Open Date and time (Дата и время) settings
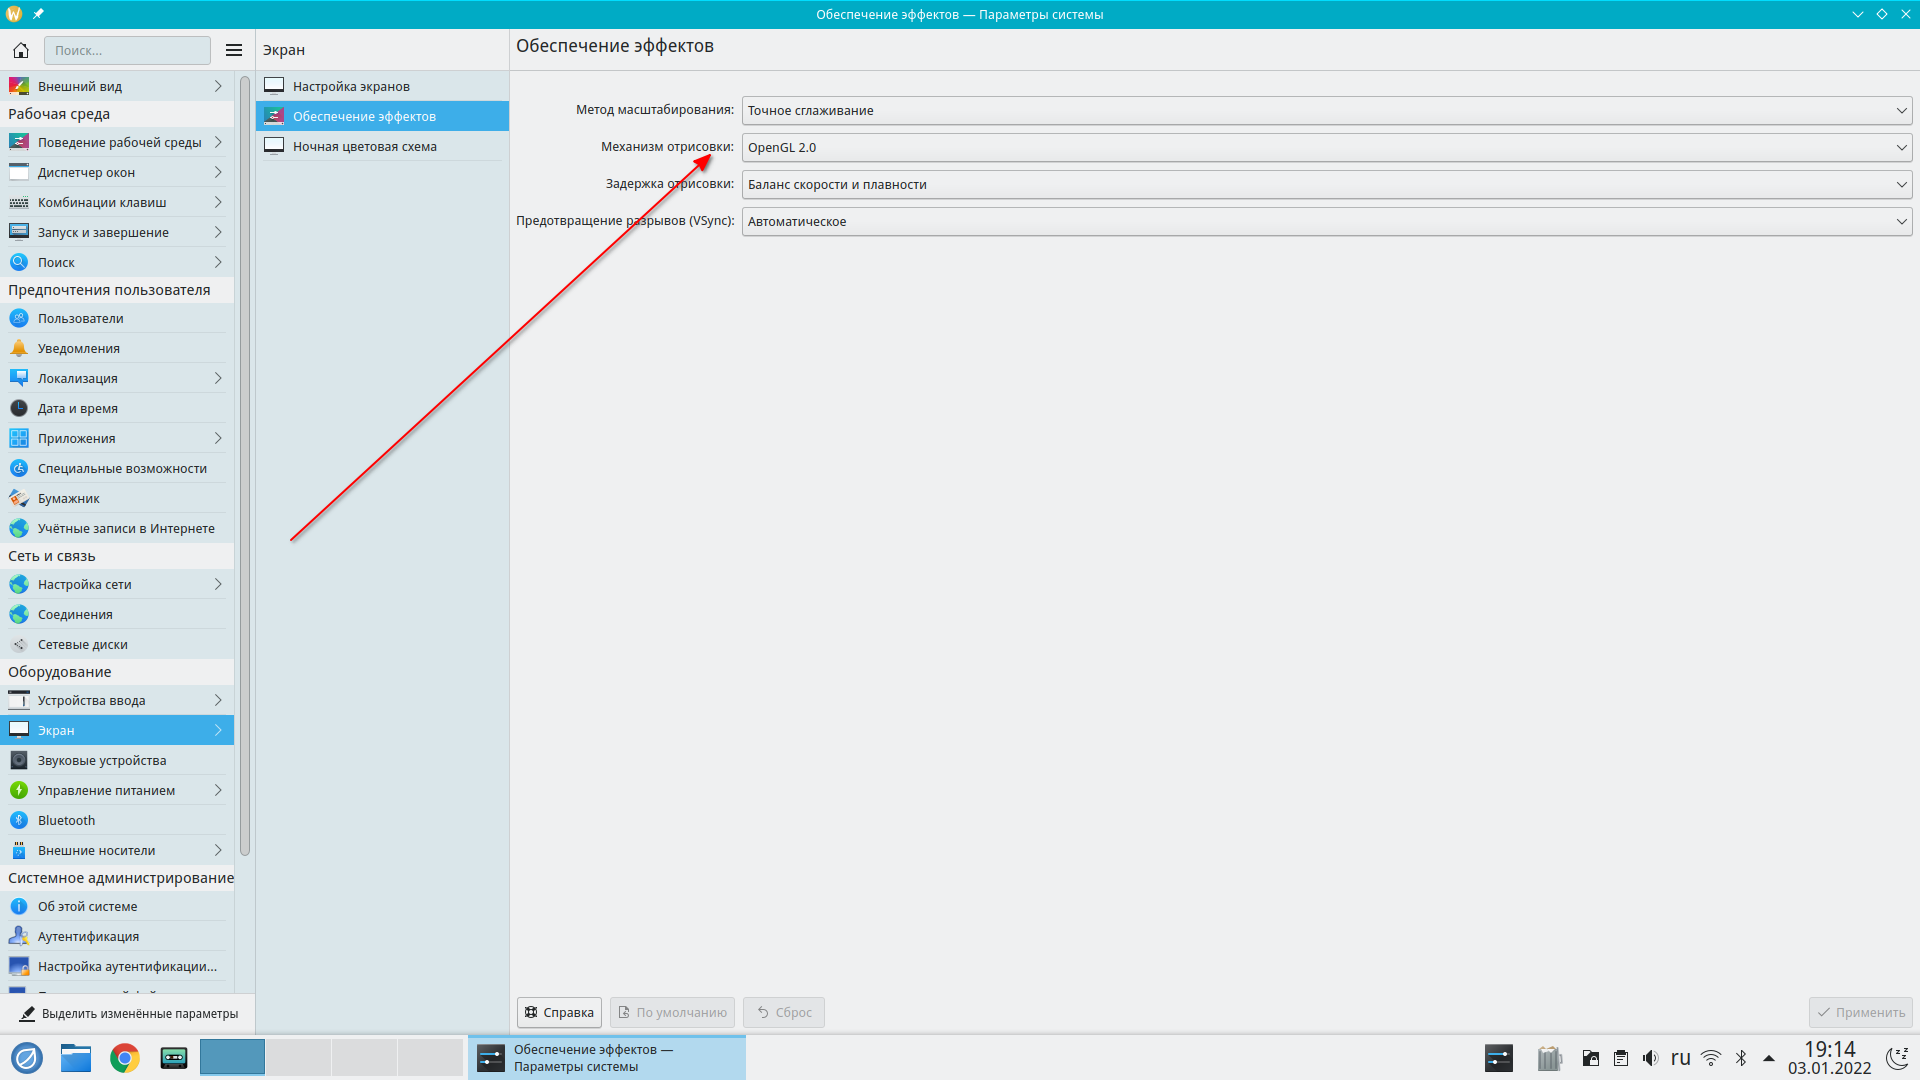The height and width of the screenshot is (1080, 1920). point(77,408)
